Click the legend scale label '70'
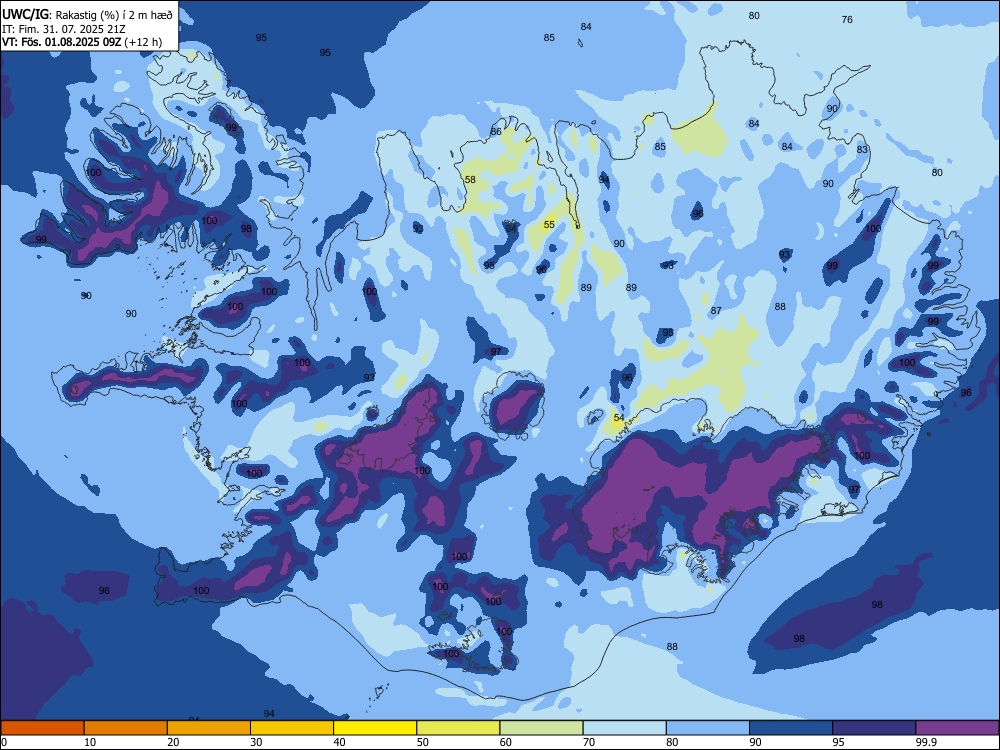 point(589,742)
